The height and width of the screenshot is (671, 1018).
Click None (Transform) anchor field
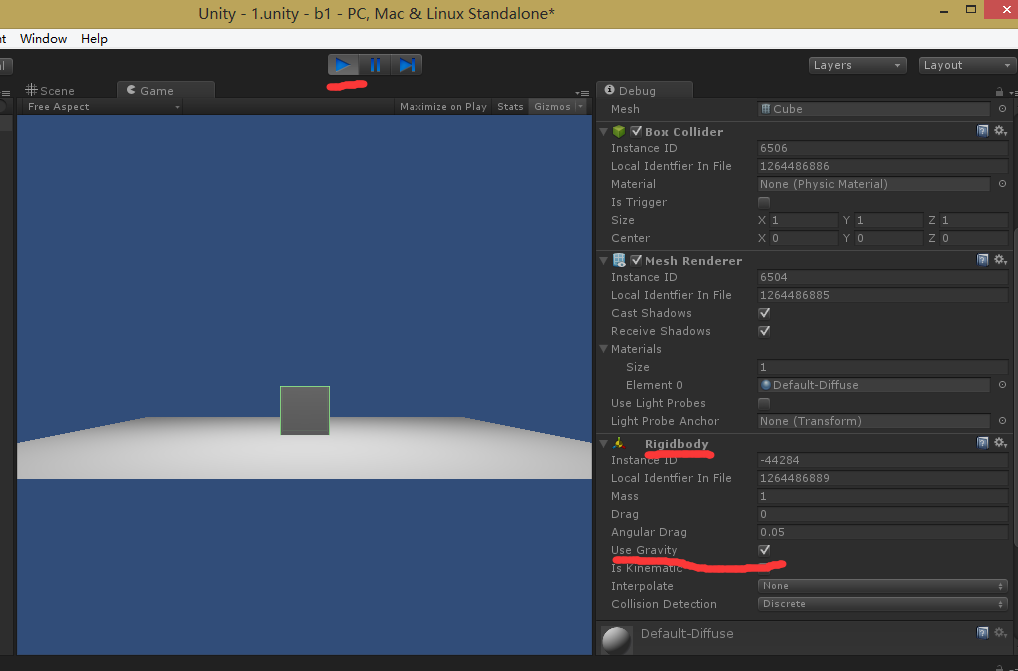pos(874,421)
